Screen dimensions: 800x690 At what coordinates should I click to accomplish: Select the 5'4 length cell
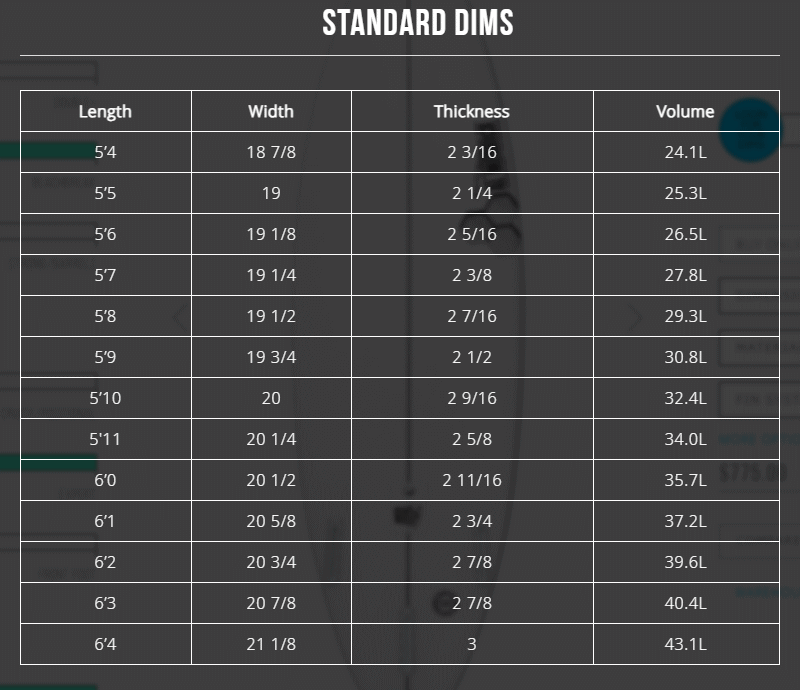click(x=105, y=152)
